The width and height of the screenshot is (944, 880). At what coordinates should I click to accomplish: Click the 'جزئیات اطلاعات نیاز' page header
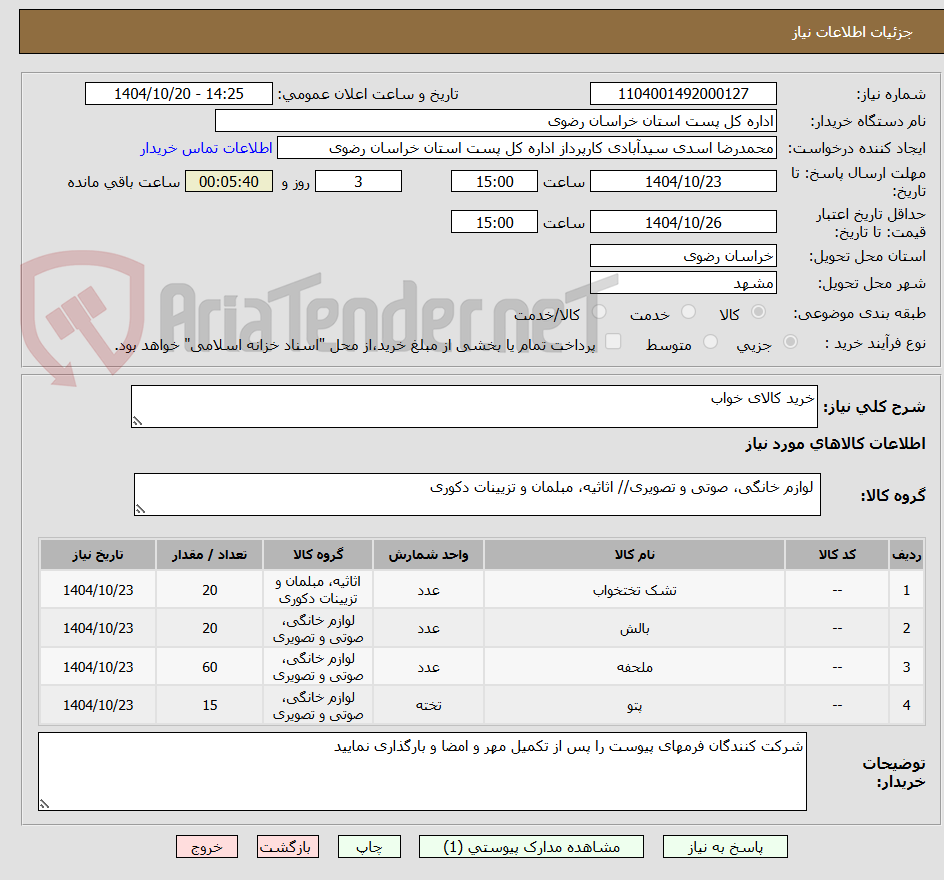(x=852, y=32)
